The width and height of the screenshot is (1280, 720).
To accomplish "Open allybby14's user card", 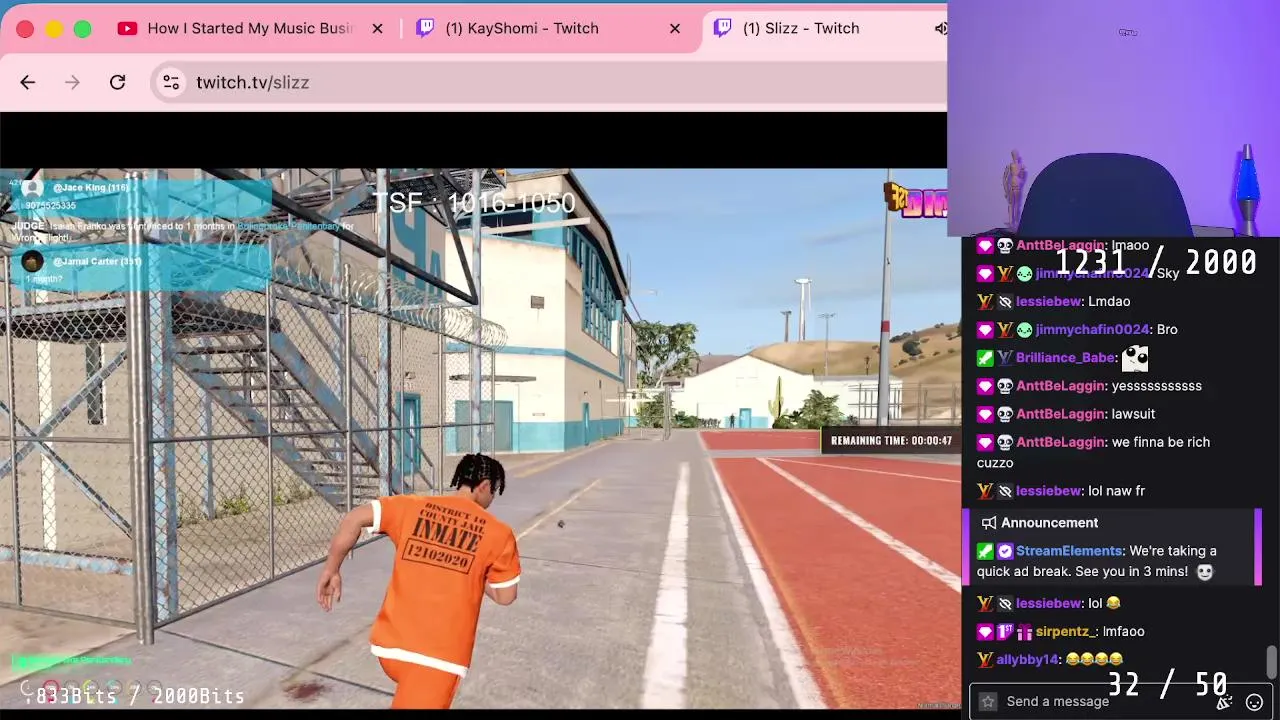I will [1027, 659].
